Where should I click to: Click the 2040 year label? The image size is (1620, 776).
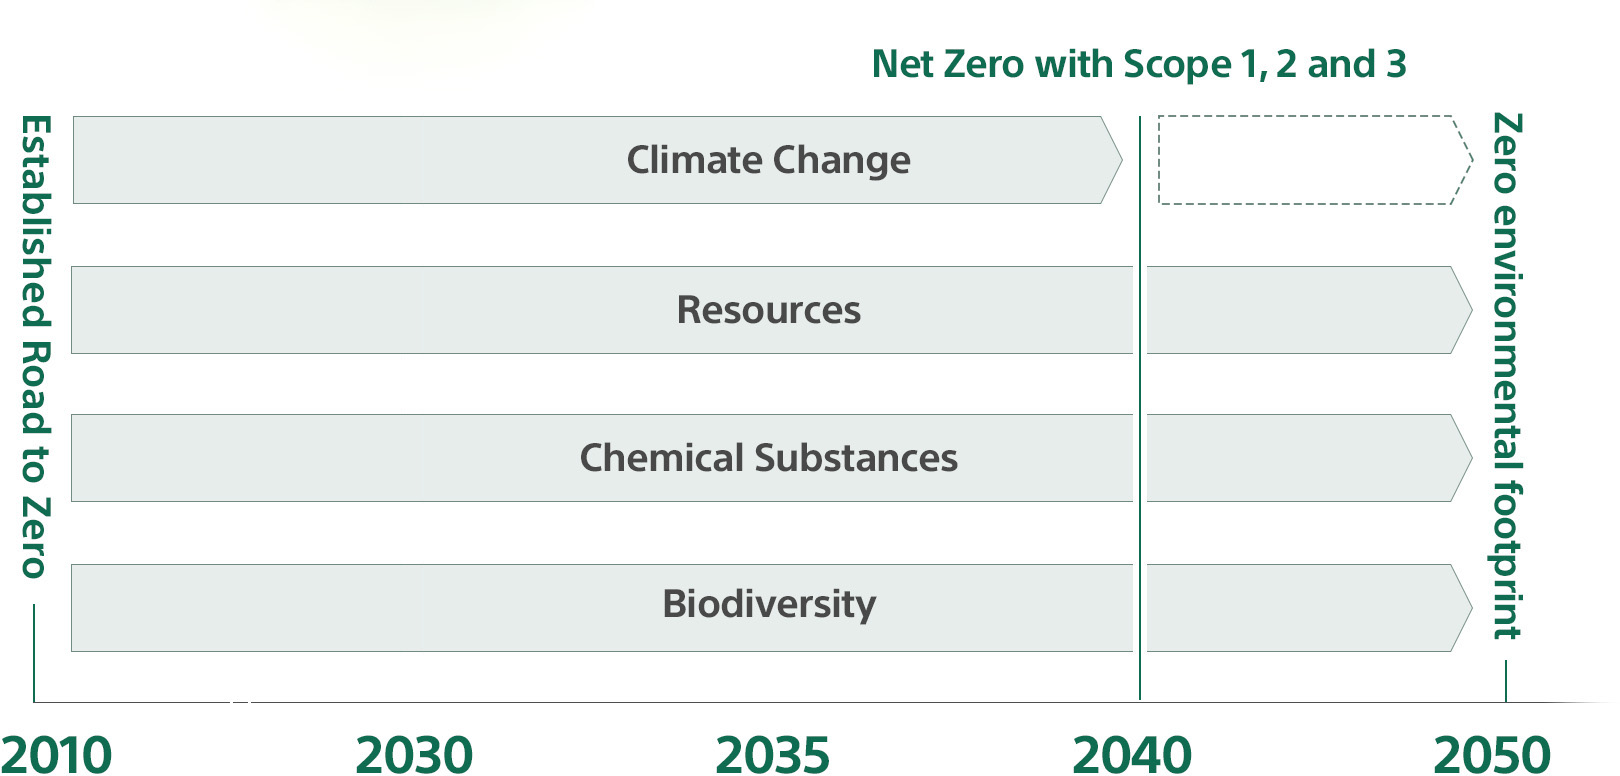1132,754
